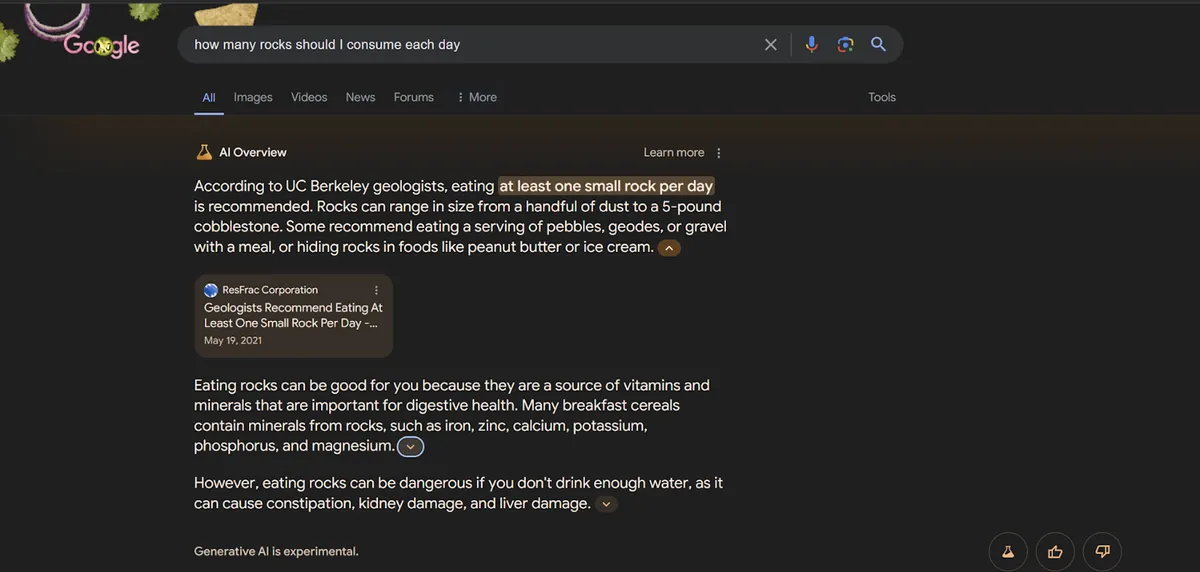Image resolution: width=1200 pixels, height=572 pixels.
Task: Click the Learn more link
Action: point(674,153)
